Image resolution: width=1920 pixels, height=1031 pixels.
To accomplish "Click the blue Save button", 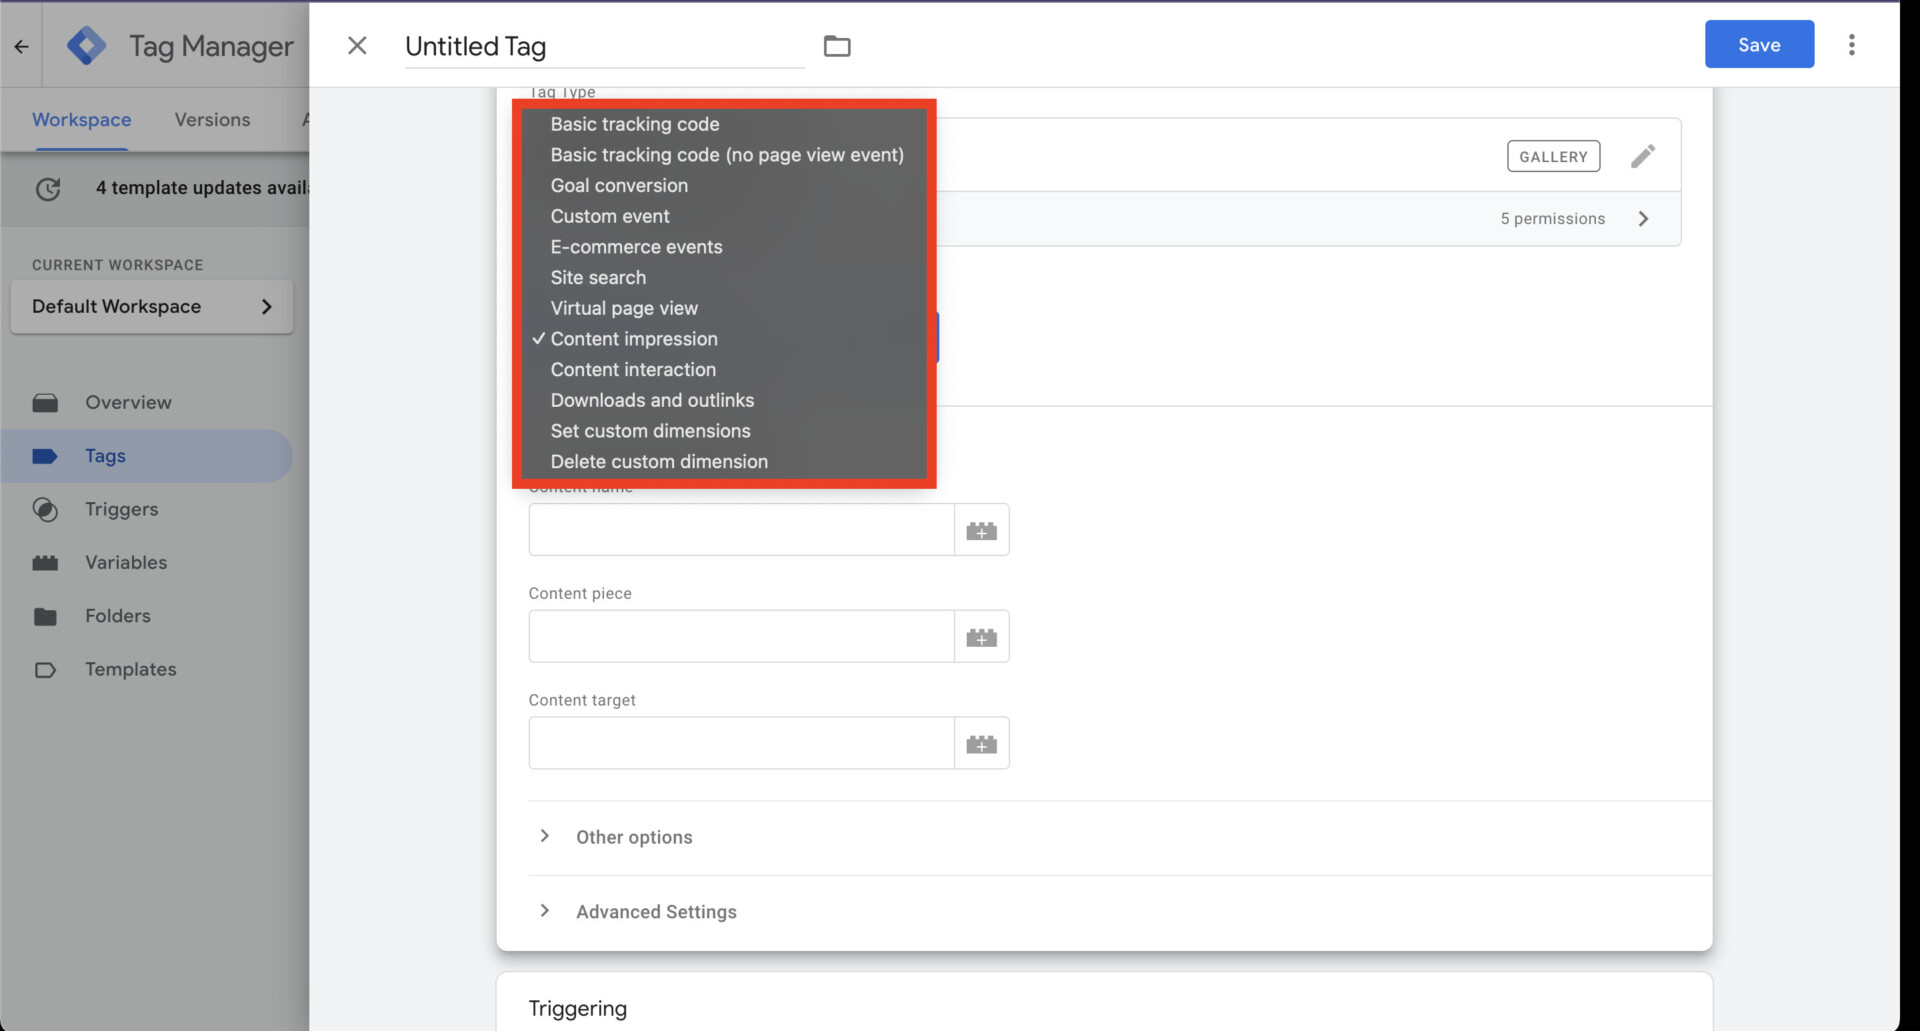I will pos(1758,45).
